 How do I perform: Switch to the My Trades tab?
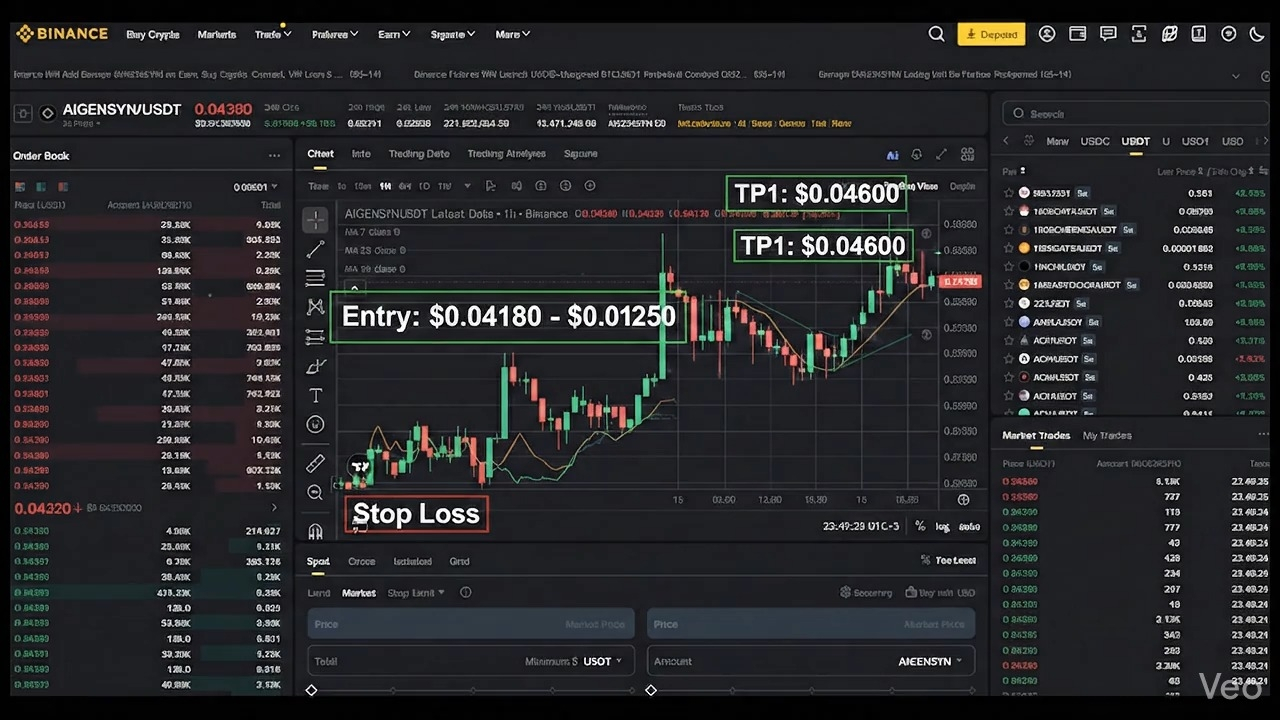click(x=1107, y=435)
